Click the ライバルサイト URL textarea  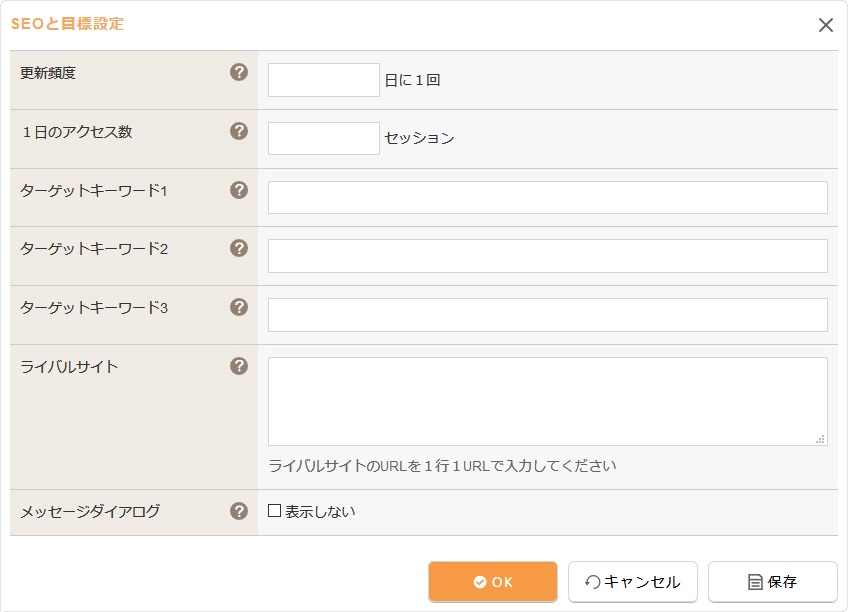click(x=547, y=400)
